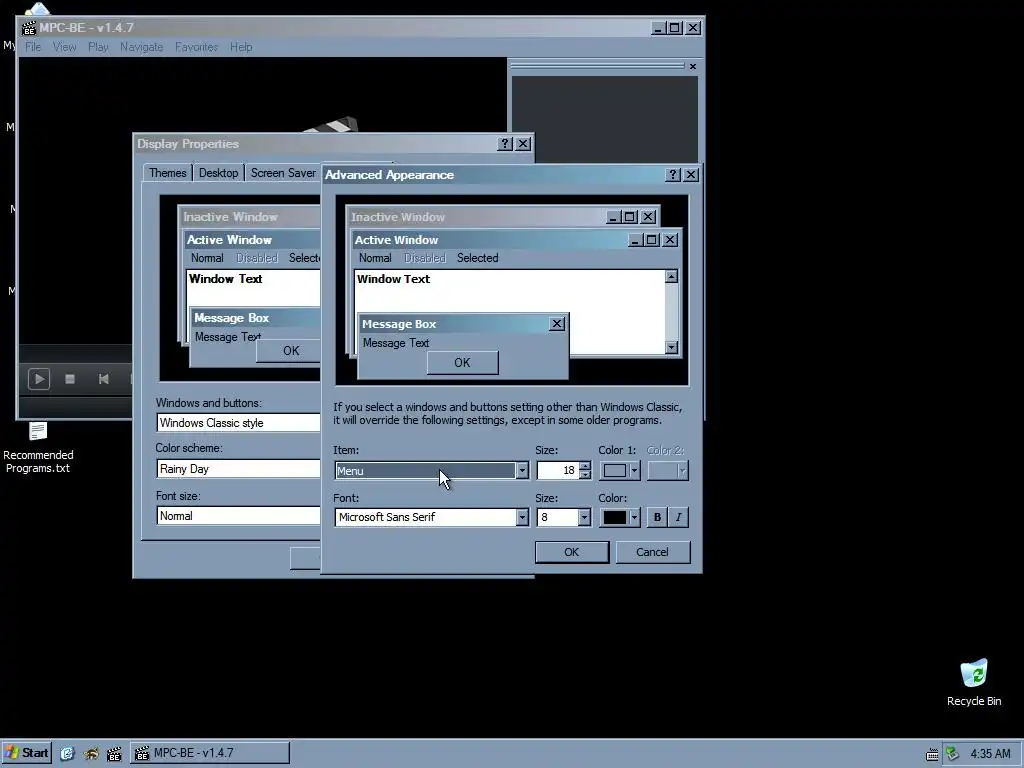1024x768 pixels.
Task: Select MPC-BE taskbar button
Action: (x=210, y=753)
